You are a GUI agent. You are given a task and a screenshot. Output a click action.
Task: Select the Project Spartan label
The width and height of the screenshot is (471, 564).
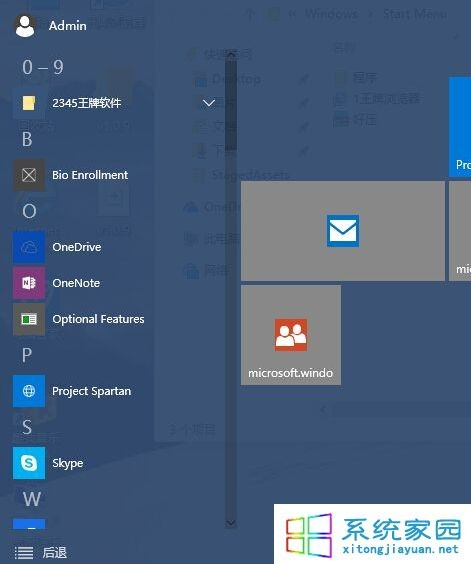point(91,391)
